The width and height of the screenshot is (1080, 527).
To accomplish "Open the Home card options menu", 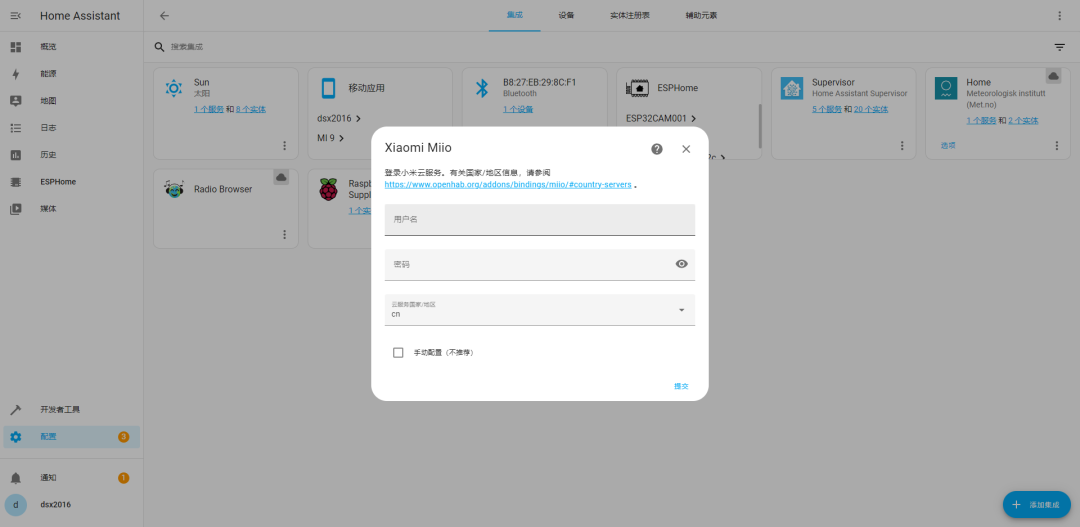I will 1057,145.
